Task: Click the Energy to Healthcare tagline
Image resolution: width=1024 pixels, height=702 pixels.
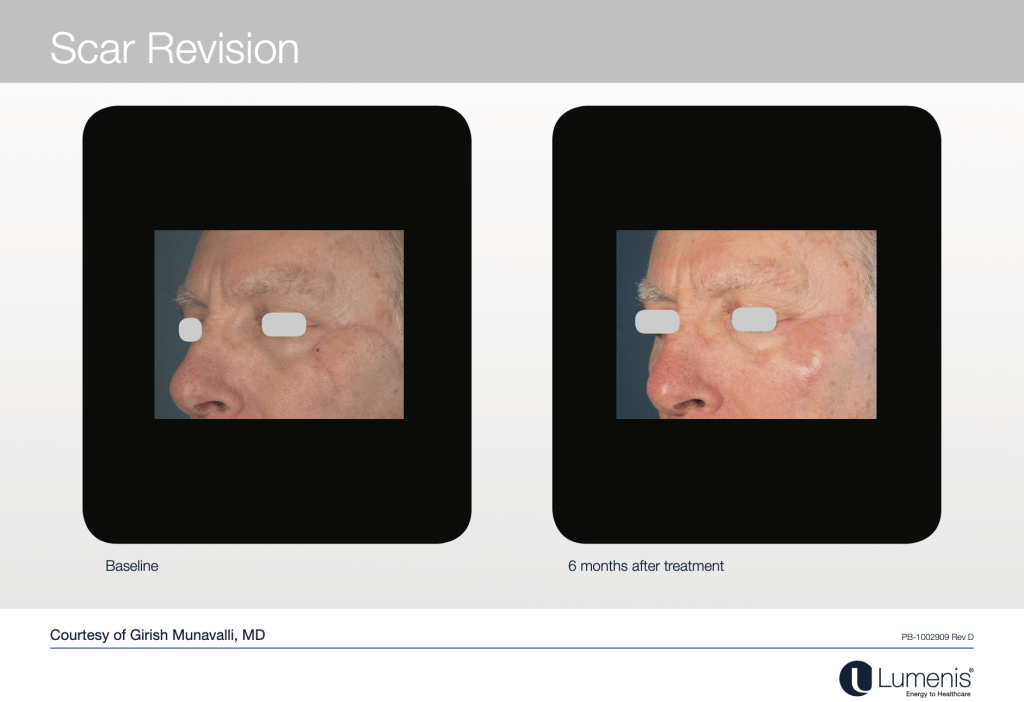Action: point(938,694)
